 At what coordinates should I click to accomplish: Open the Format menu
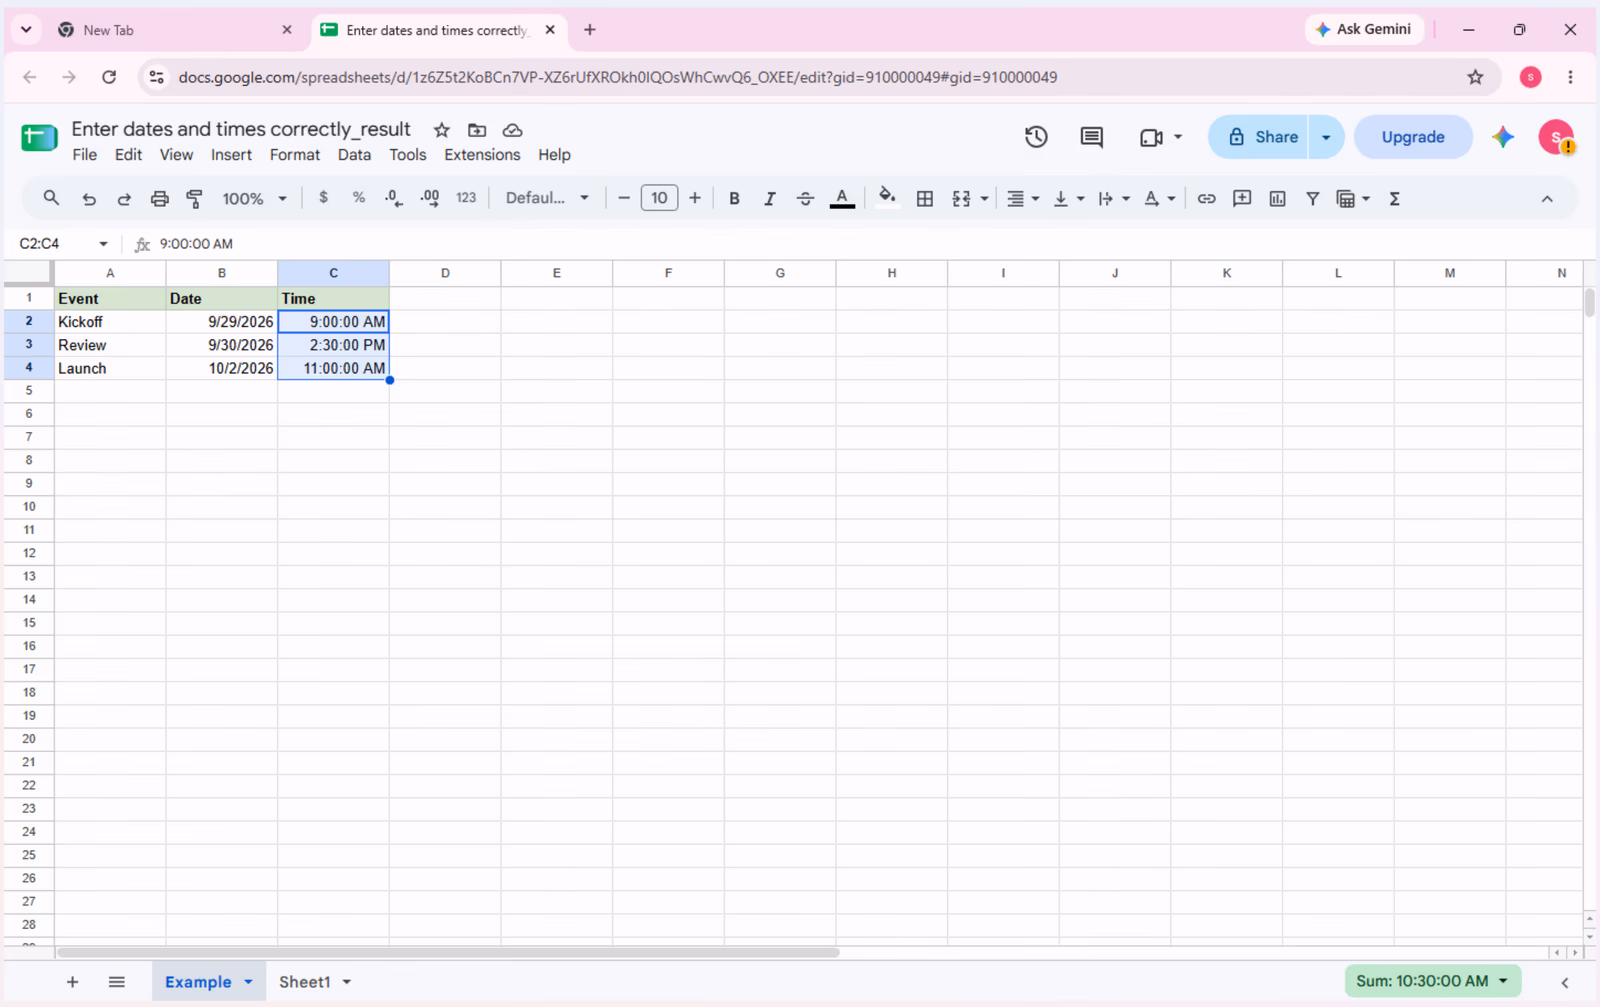[295, 155]
